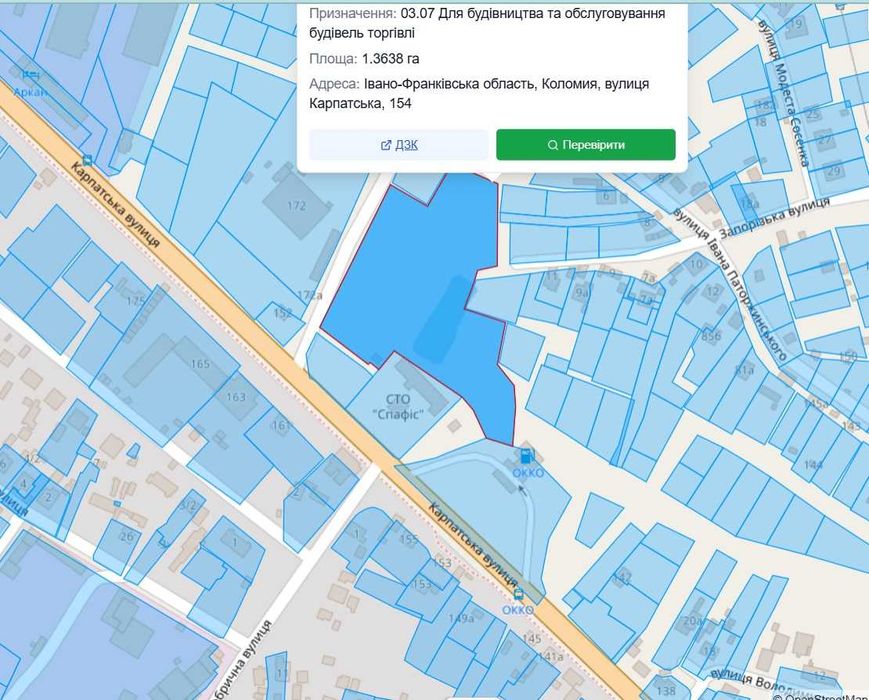The height and width of the screenshot is (700, 869).
Task: Click the Карпатська вулиця upper street label
Action: pyautogui.click(x=116, y=205)
